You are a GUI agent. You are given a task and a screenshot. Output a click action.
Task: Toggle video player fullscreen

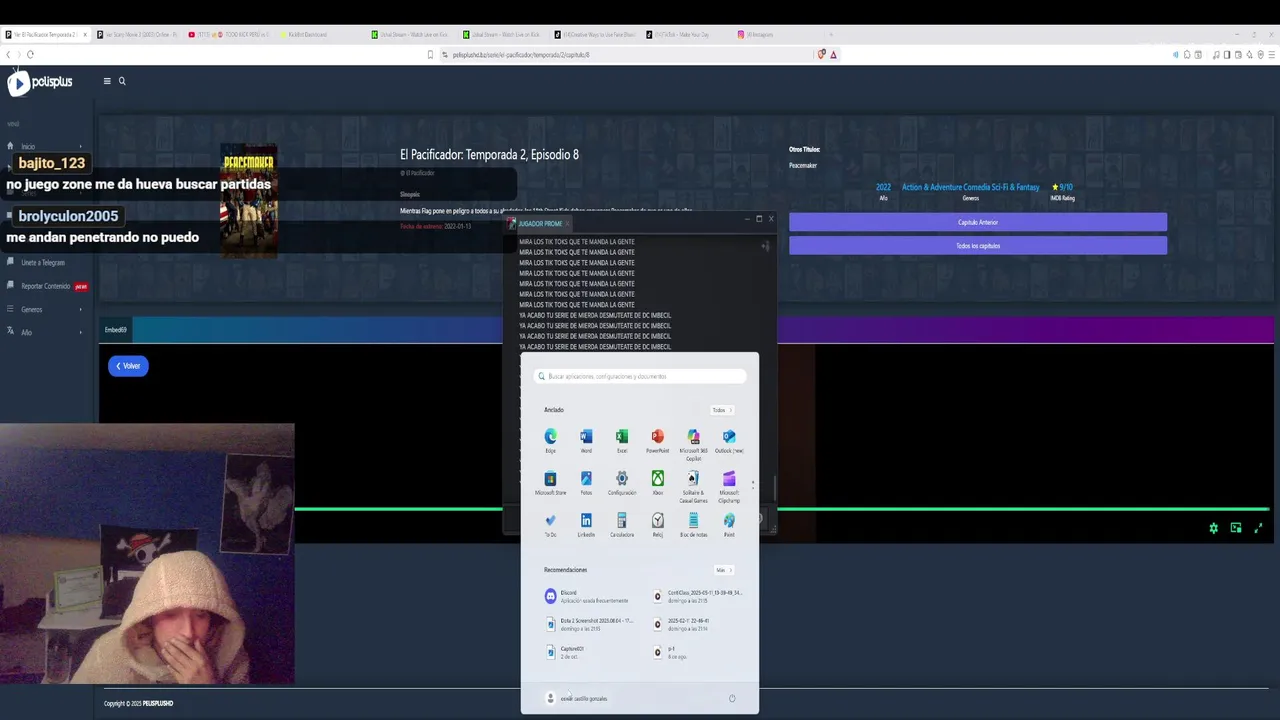click(x=1259, y=528)
